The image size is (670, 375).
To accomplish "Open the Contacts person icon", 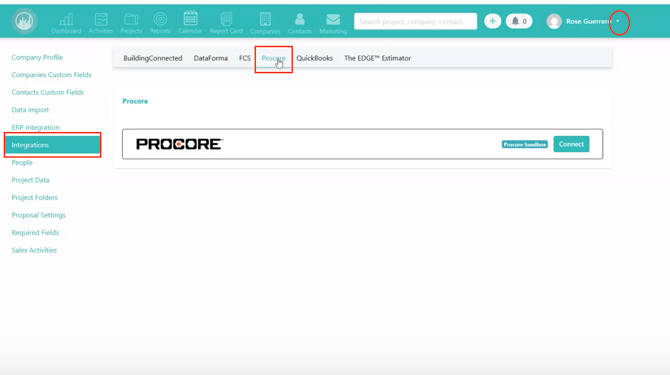I will (x=300, y=23).
